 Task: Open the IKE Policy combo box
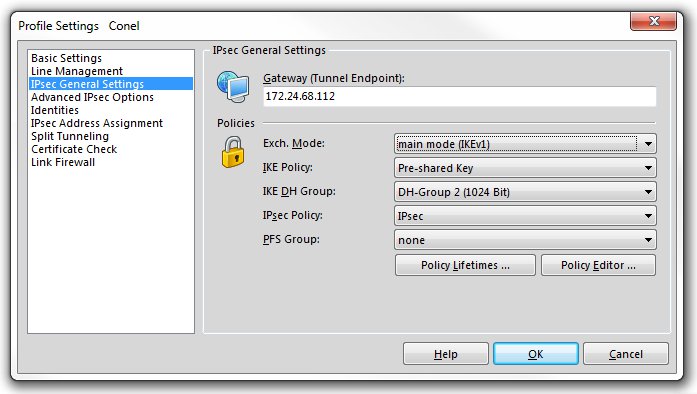click(525, 168)
